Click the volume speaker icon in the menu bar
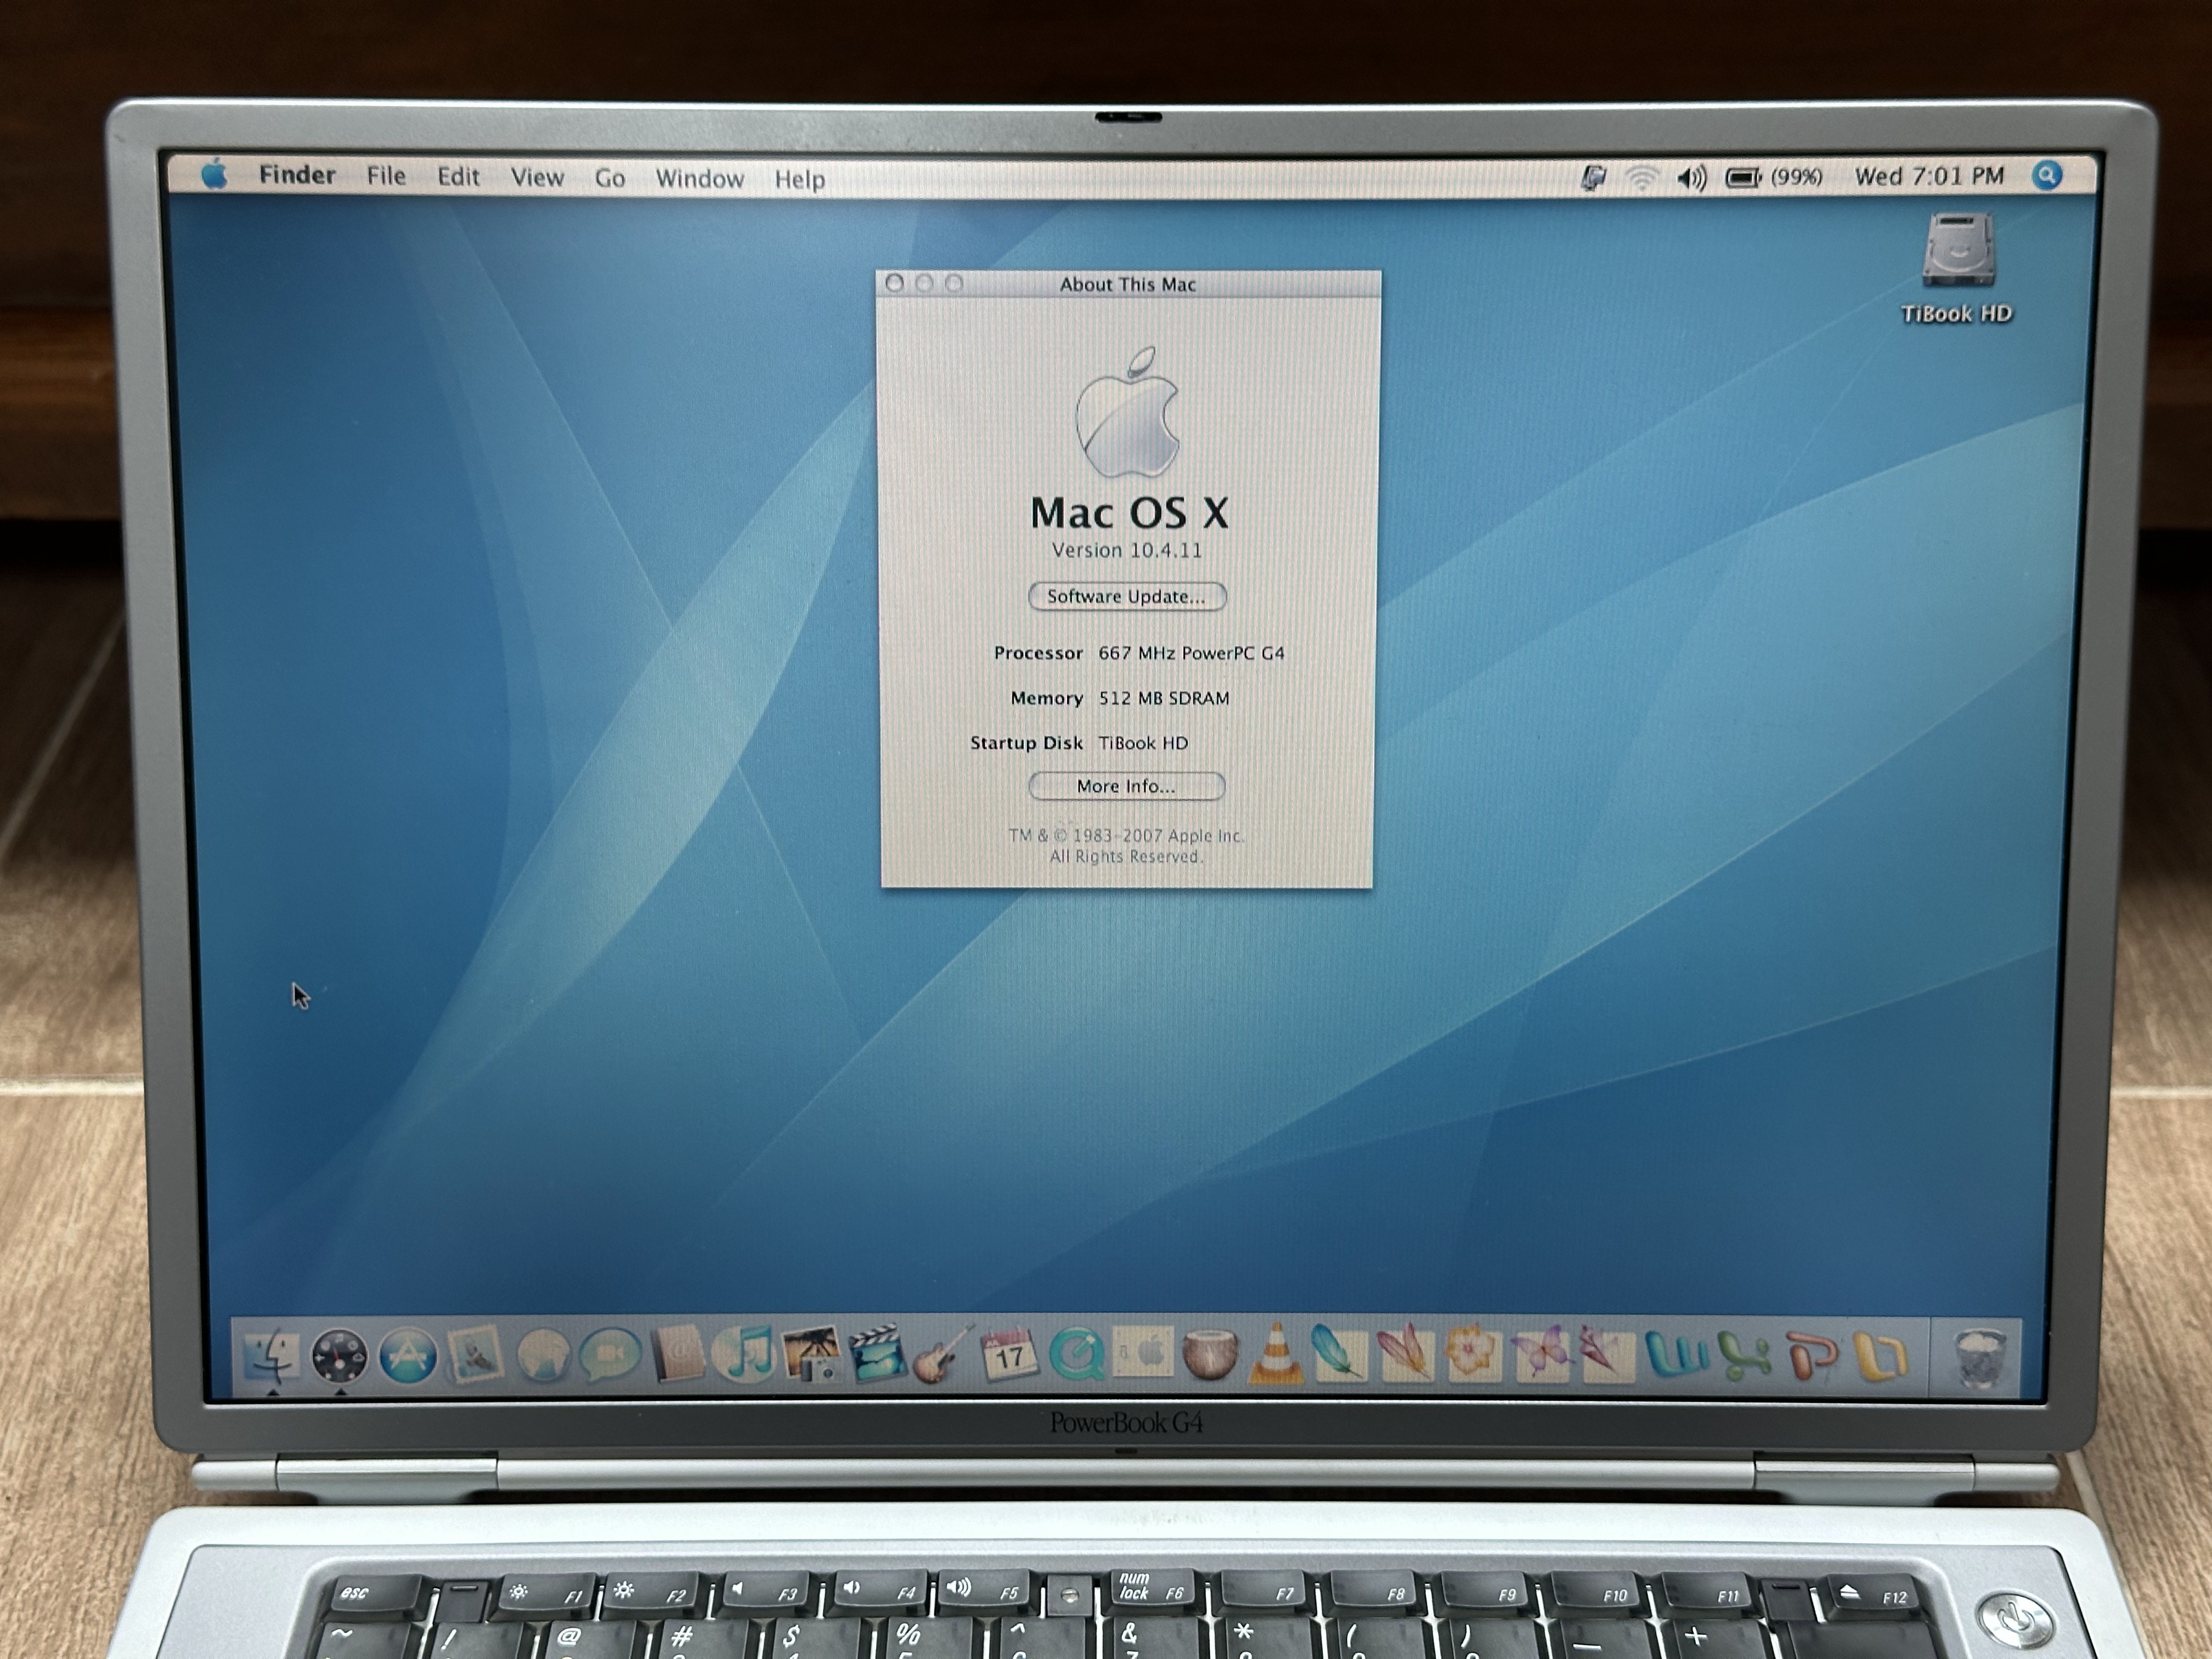 [1691, 178]
